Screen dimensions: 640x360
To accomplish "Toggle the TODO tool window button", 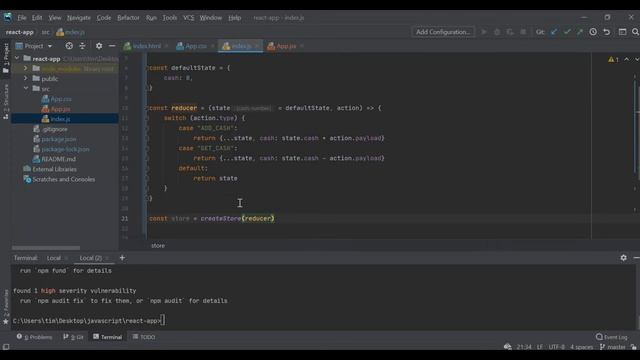I will click(144, 337).
